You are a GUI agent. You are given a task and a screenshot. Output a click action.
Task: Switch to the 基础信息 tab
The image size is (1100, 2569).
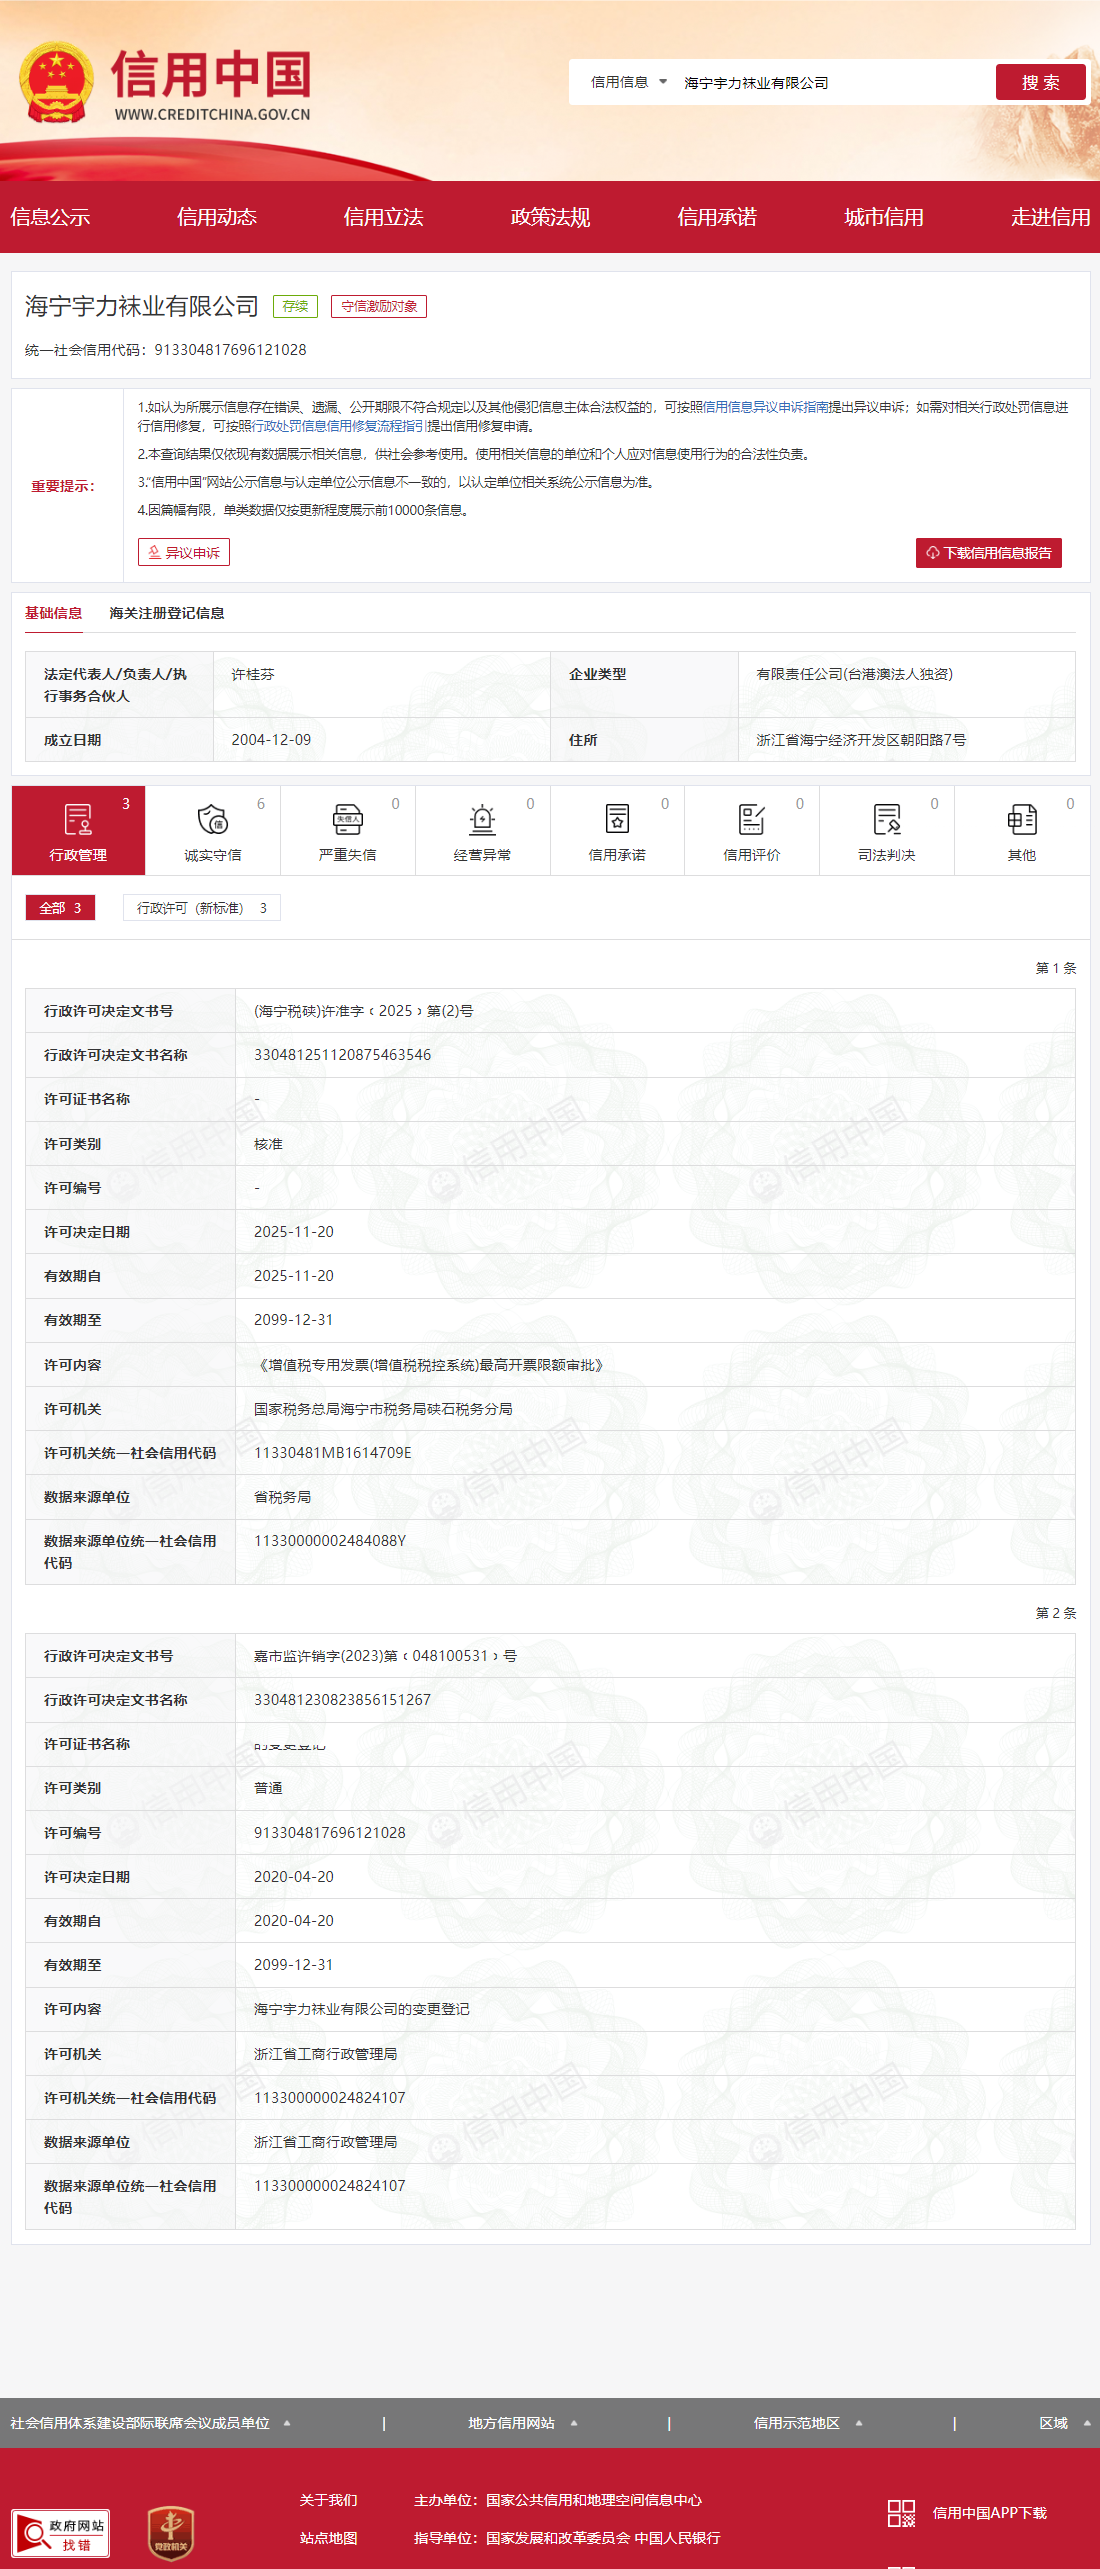(x=54, y=613)
